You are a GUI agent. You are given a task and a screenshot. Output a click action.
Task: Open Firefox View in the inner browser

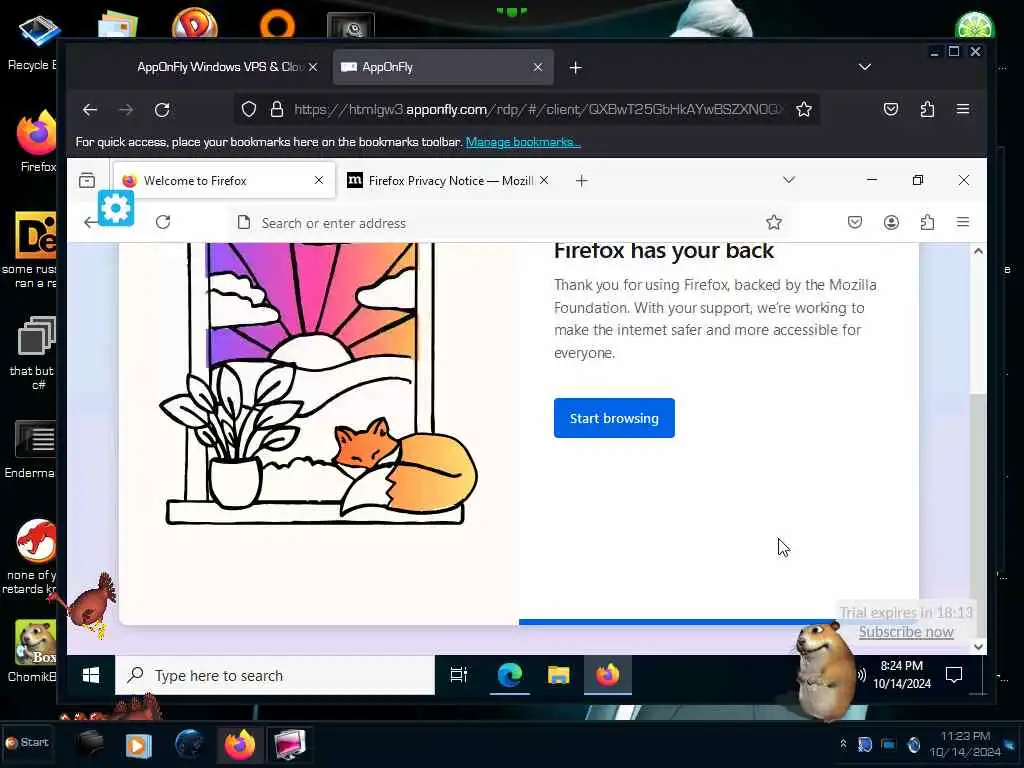tap(87, 180)
